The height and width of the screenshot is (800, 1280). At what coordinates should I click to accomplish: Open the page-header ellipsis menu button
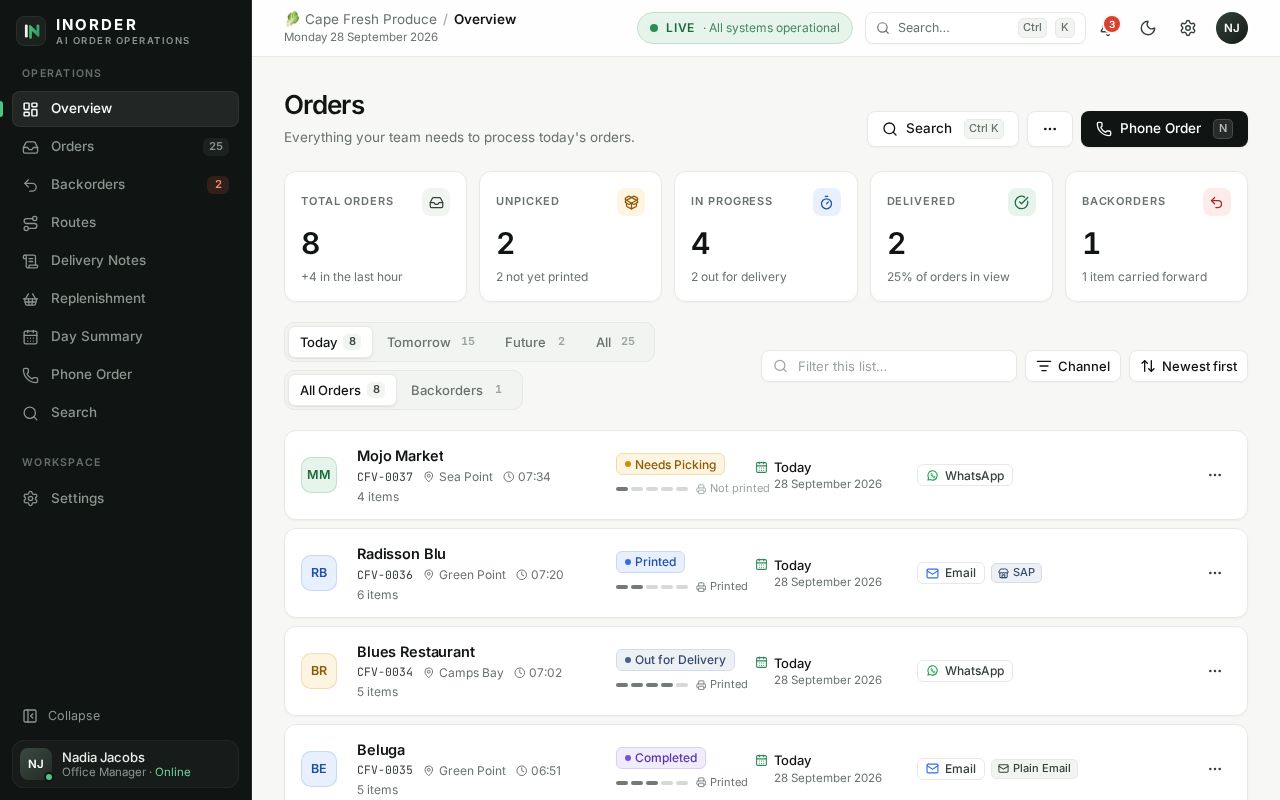click(1050, 129)
